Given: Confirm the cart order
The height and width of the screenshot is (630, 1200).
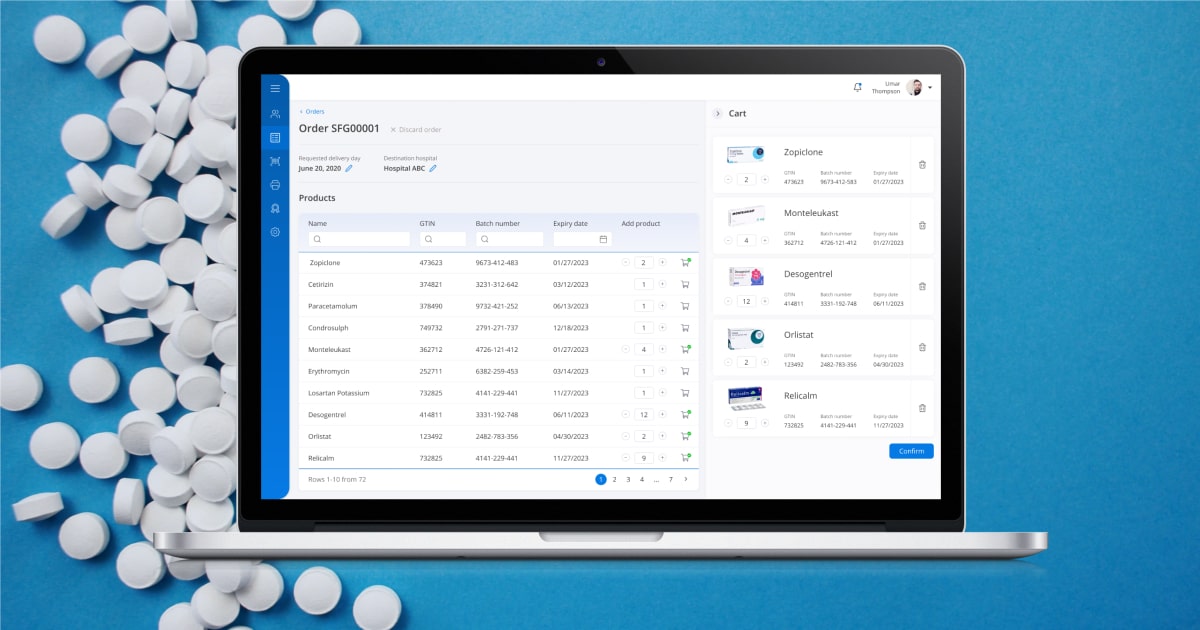Looking at the screenshot, I should coord(911,451).
